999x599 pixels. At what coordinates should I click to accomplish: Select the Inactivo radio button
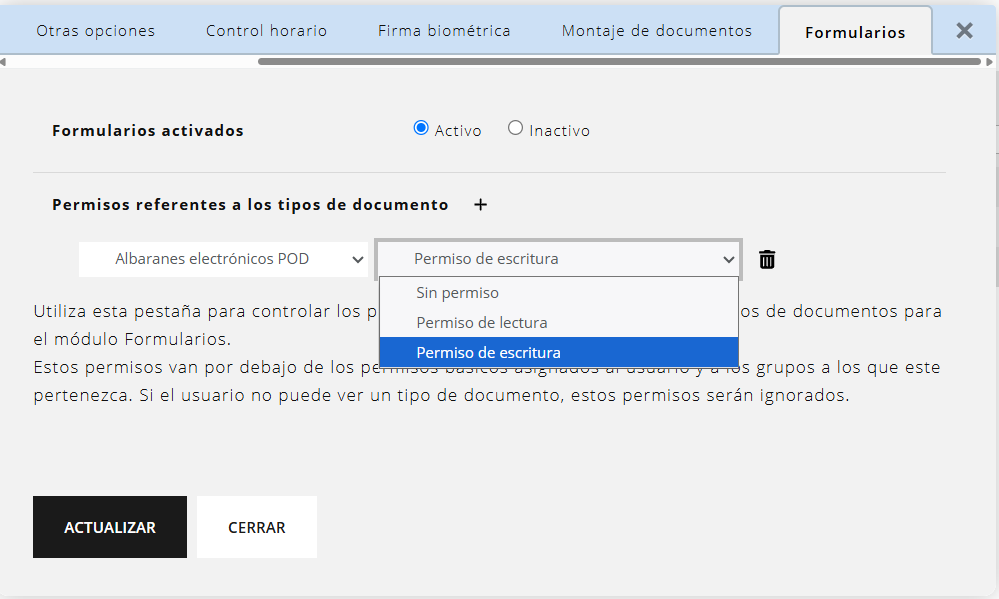pos(515,128)
